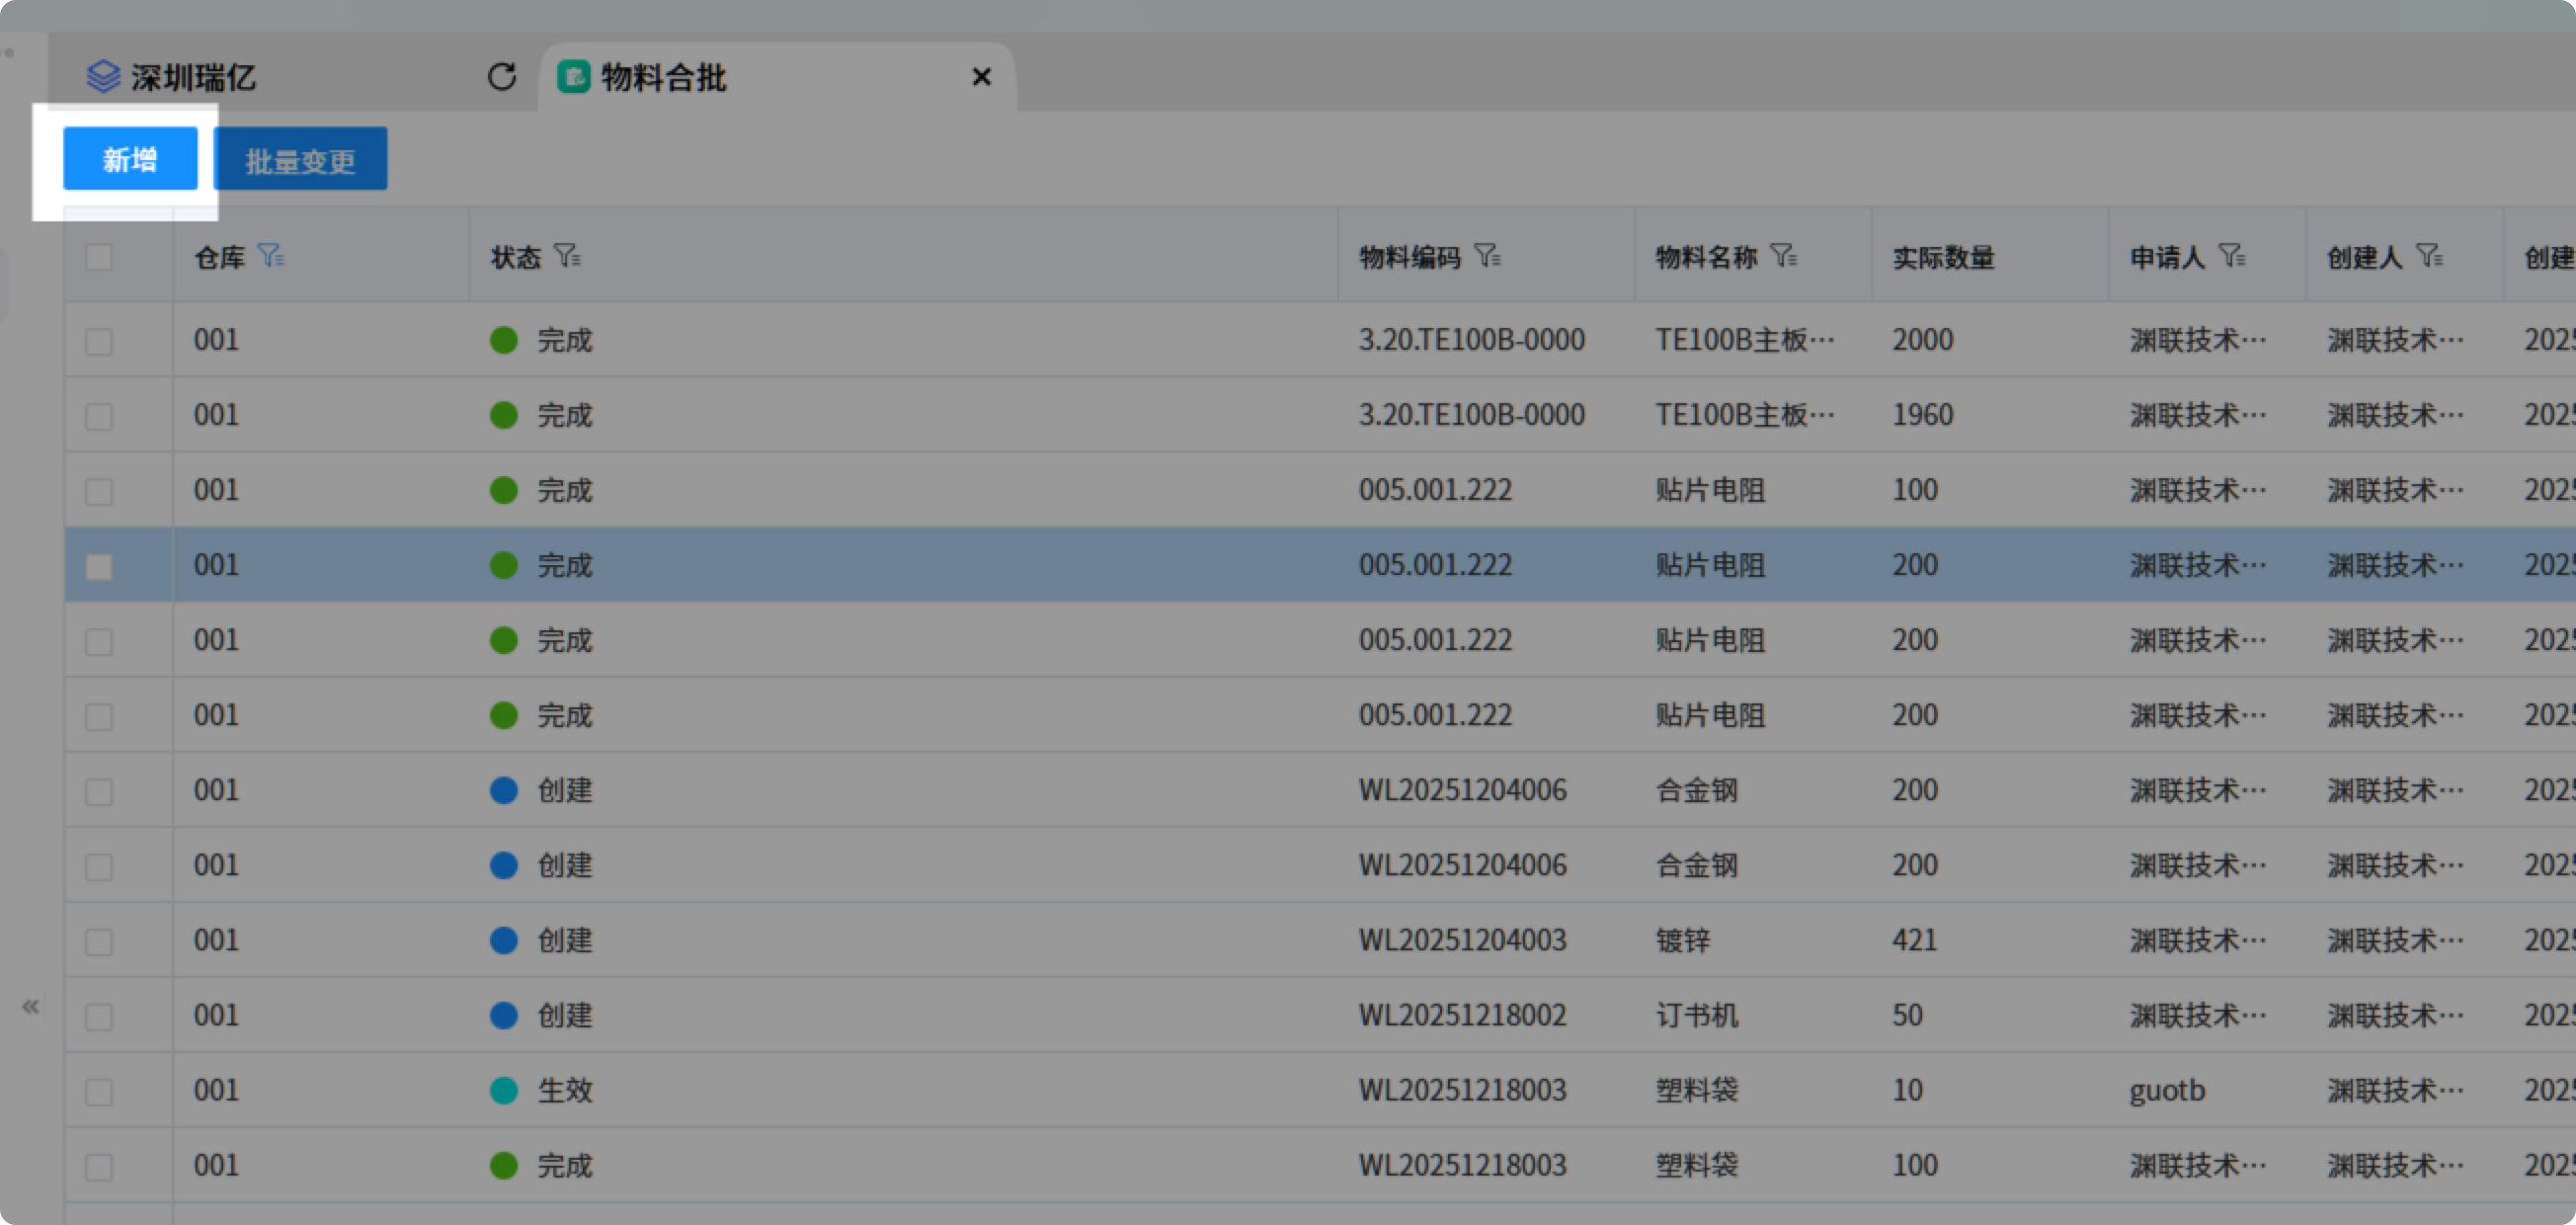
Task: Open filter for 状态 column
Action: [568, 256]
